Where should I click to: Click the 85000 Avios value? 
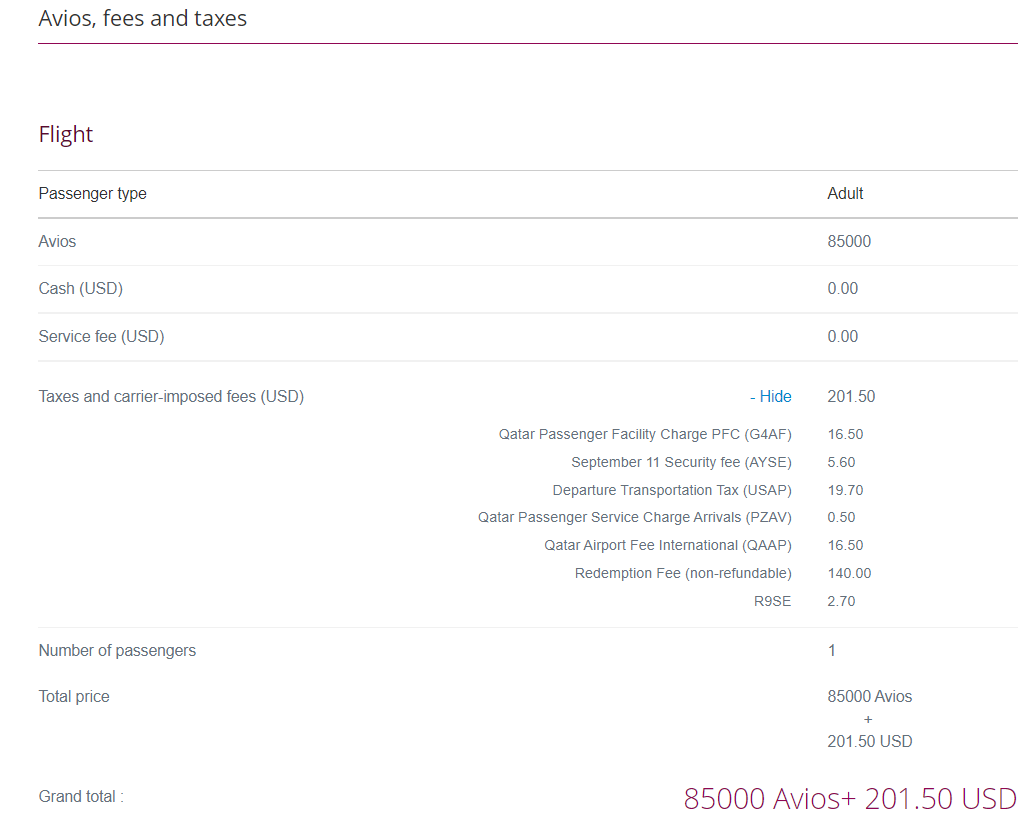pos(849,241)
